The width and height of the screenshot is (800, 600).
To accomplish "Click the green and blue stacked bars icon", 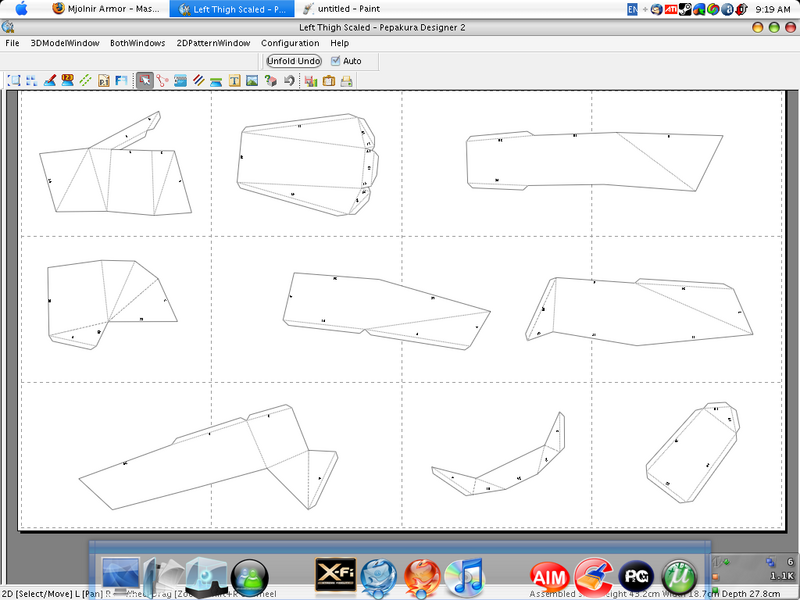I will point(216,80).
